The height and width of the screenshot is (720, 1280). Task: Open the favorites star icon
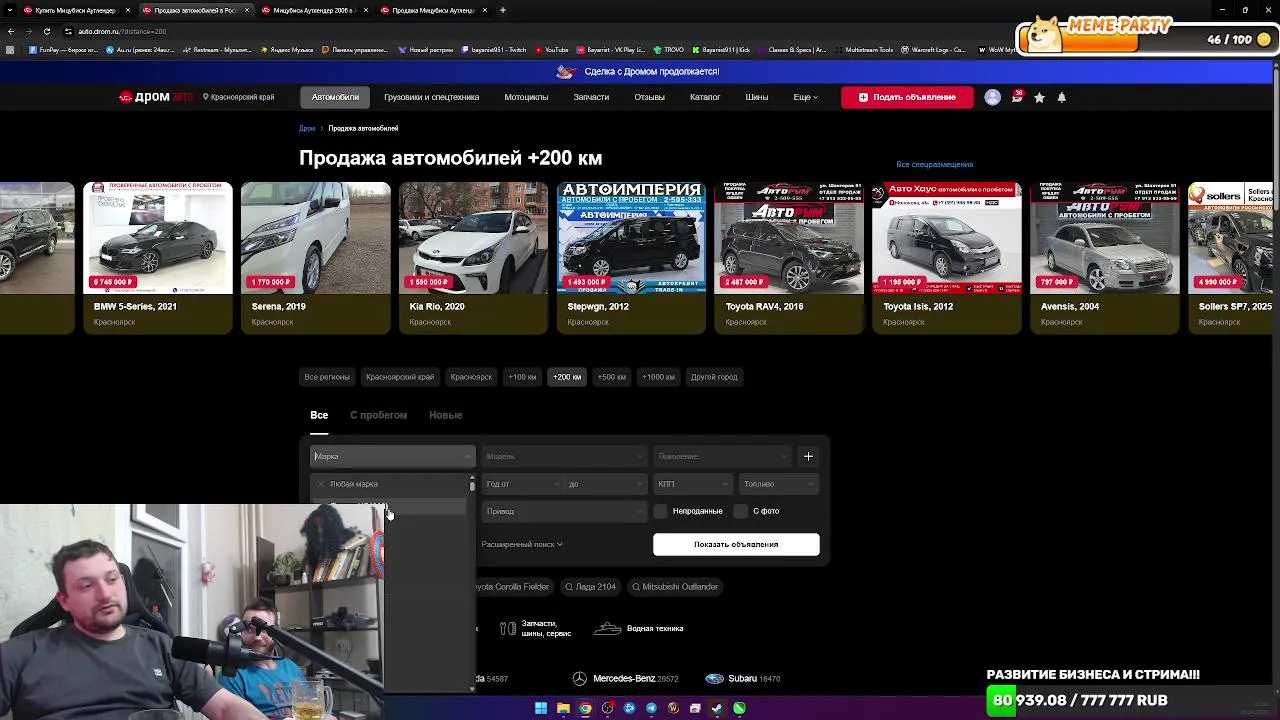point(1039,97)
